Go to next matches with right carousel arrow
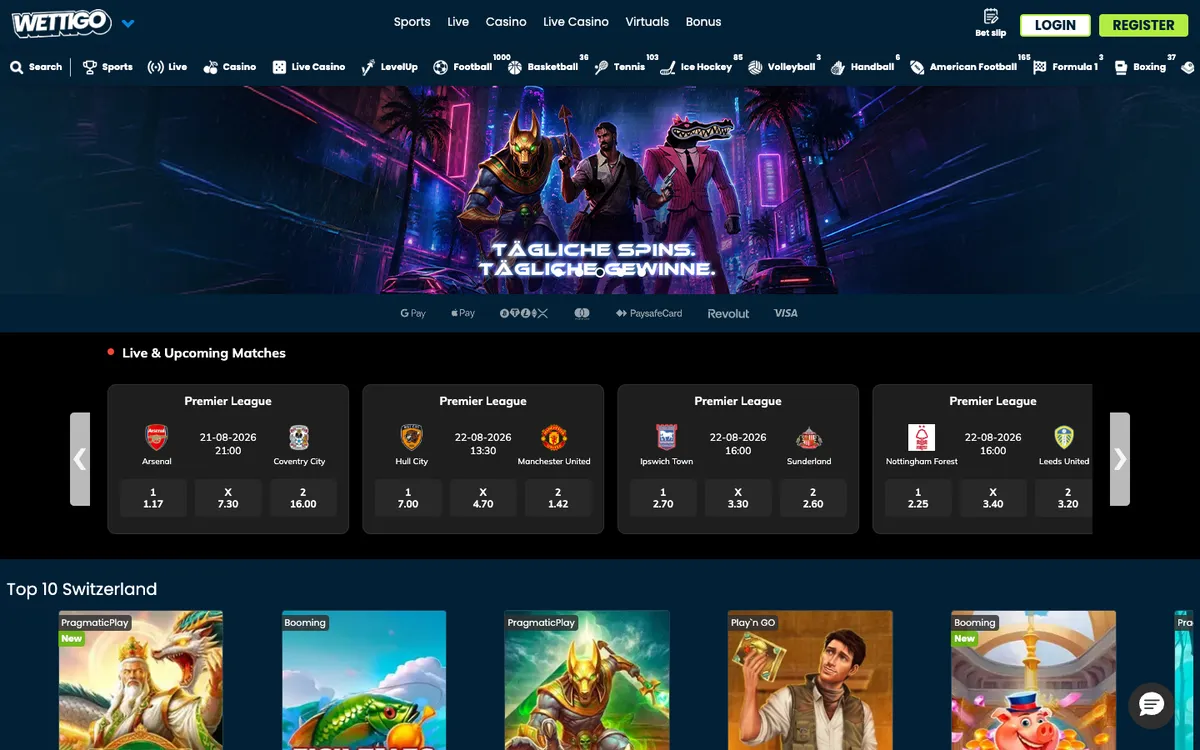The width and height of the screenshot is (1200, 750). pyautogui.click(x=1120, y=459)
